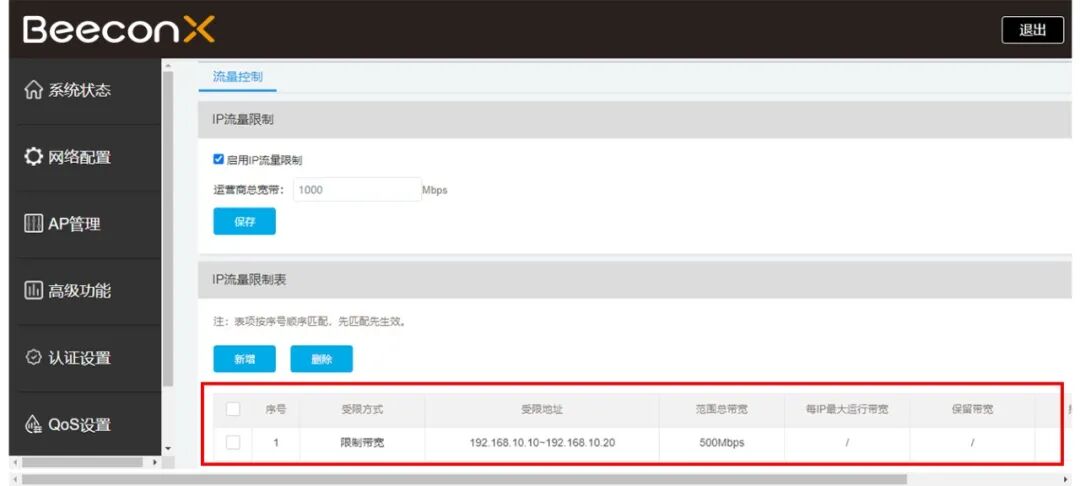
Task: Click the 范围总带宽 column header
Action: tap(721, 409)
